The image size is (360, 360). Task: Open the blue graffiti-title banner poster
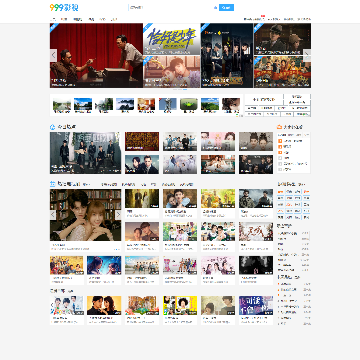coord(172,39)
